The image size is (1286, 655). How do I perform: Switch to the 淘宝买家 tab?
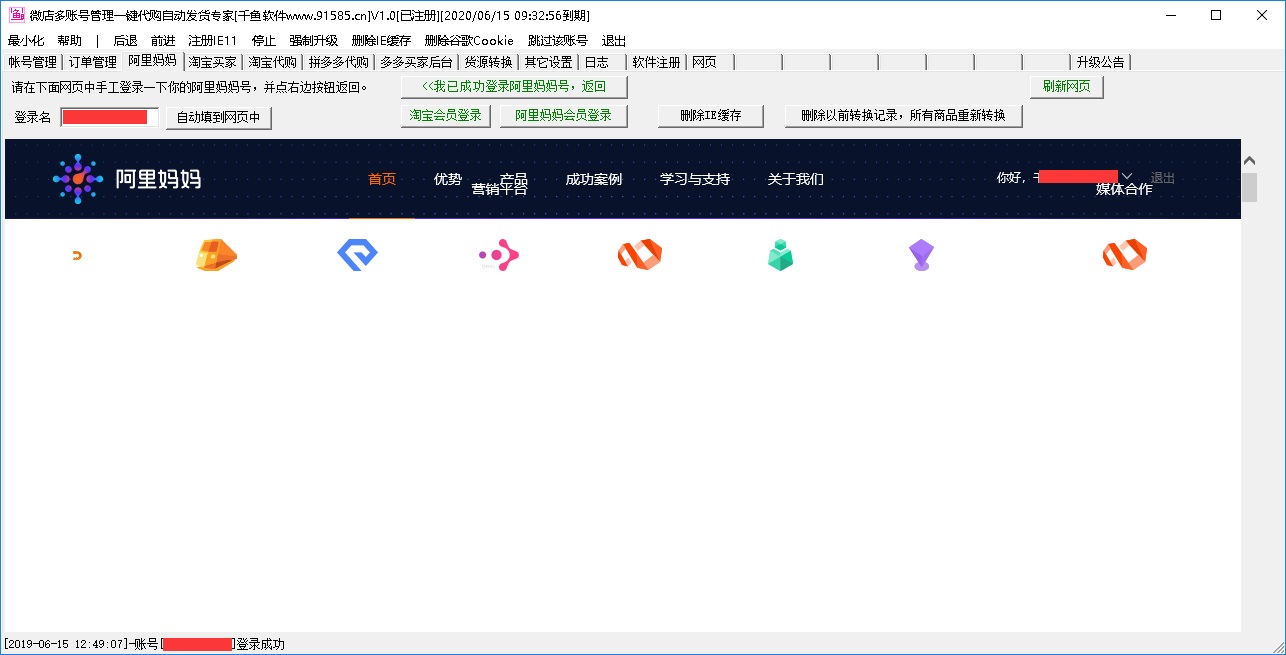(213, 62)
